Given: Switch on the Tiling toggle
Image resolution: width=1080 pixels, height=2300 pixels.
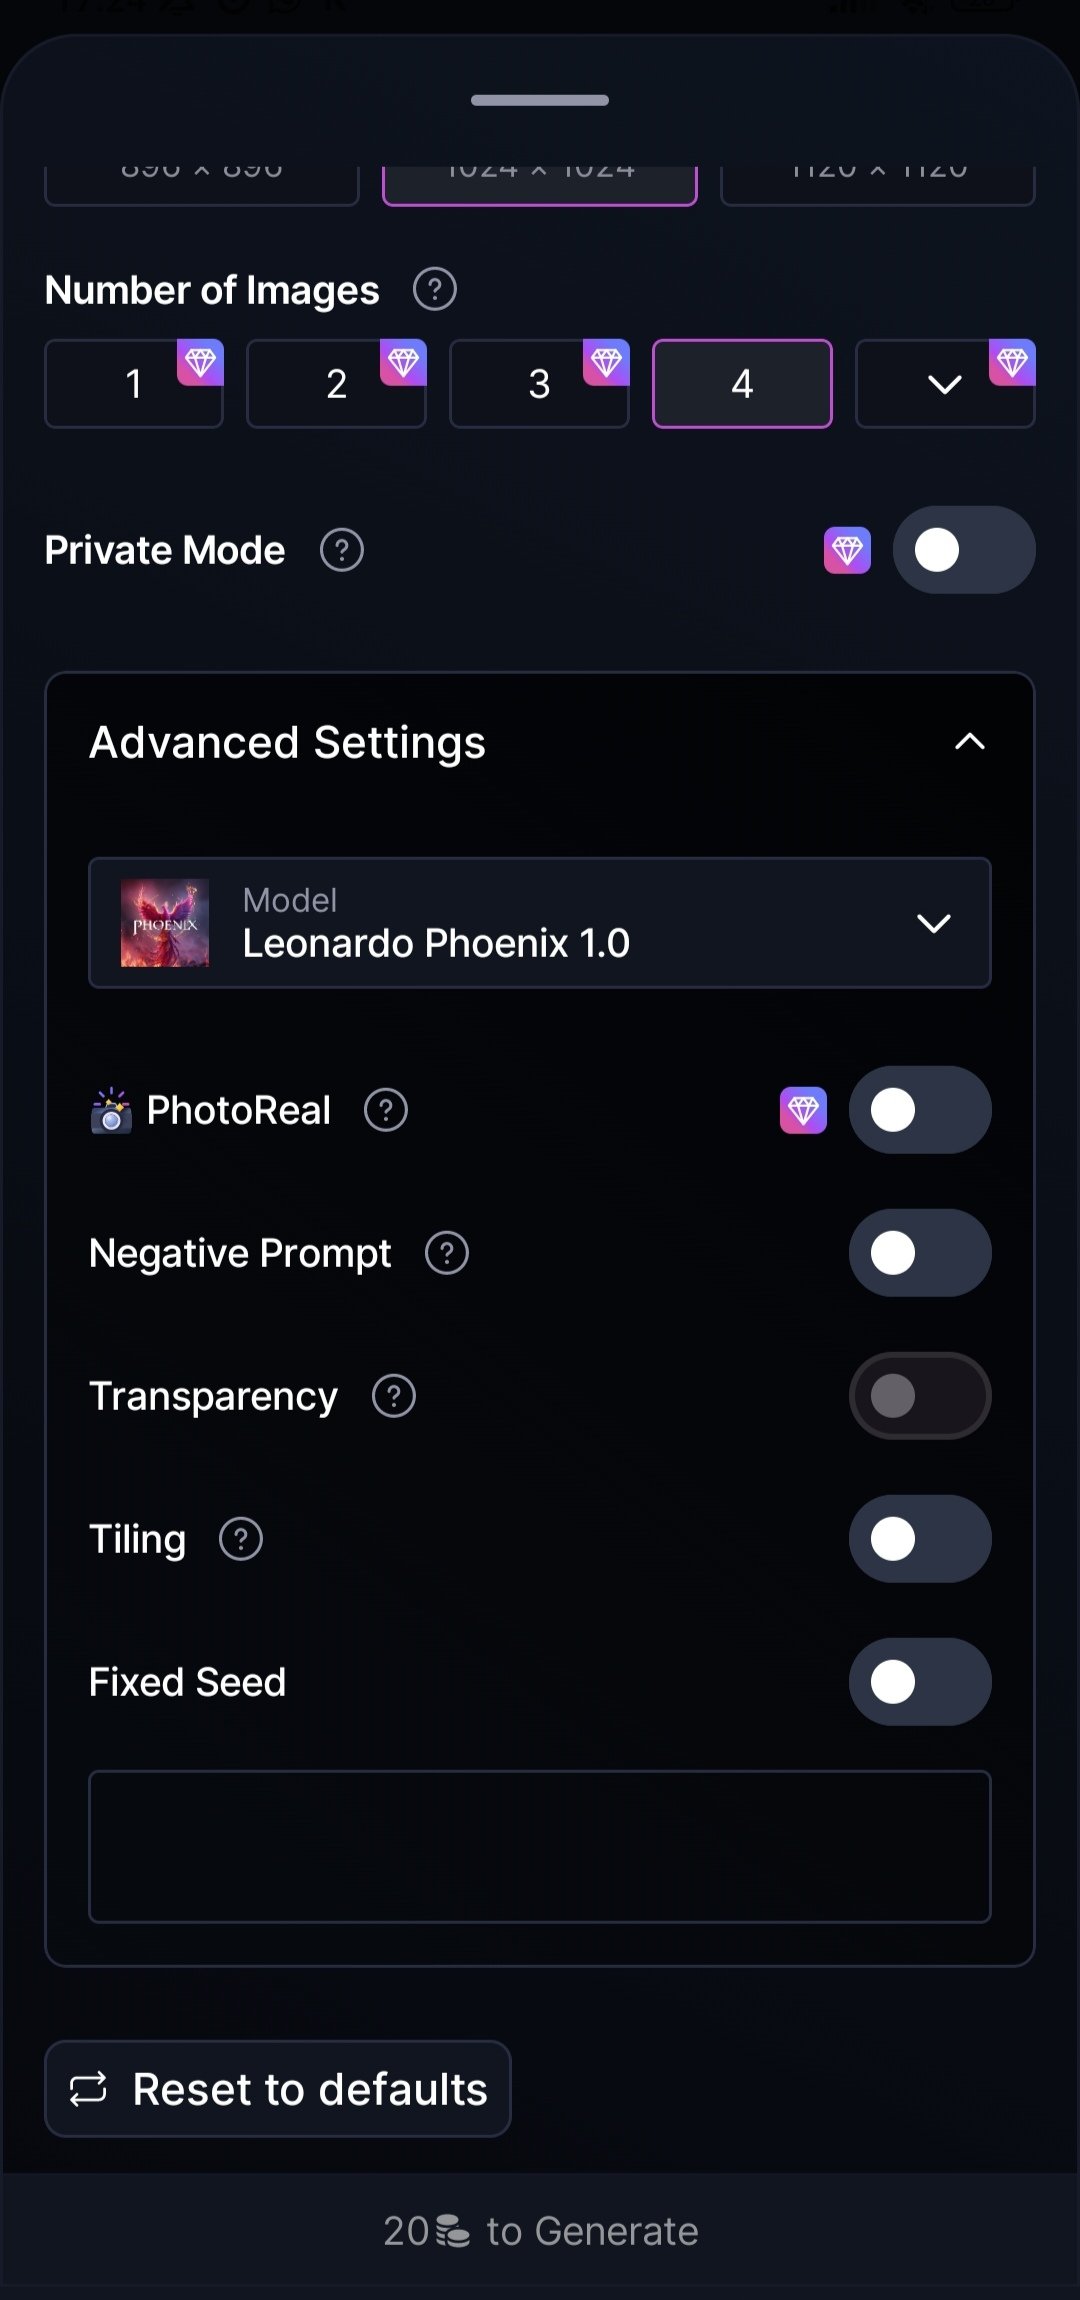Looking at the screenshot, I should tap(919, 1539).
